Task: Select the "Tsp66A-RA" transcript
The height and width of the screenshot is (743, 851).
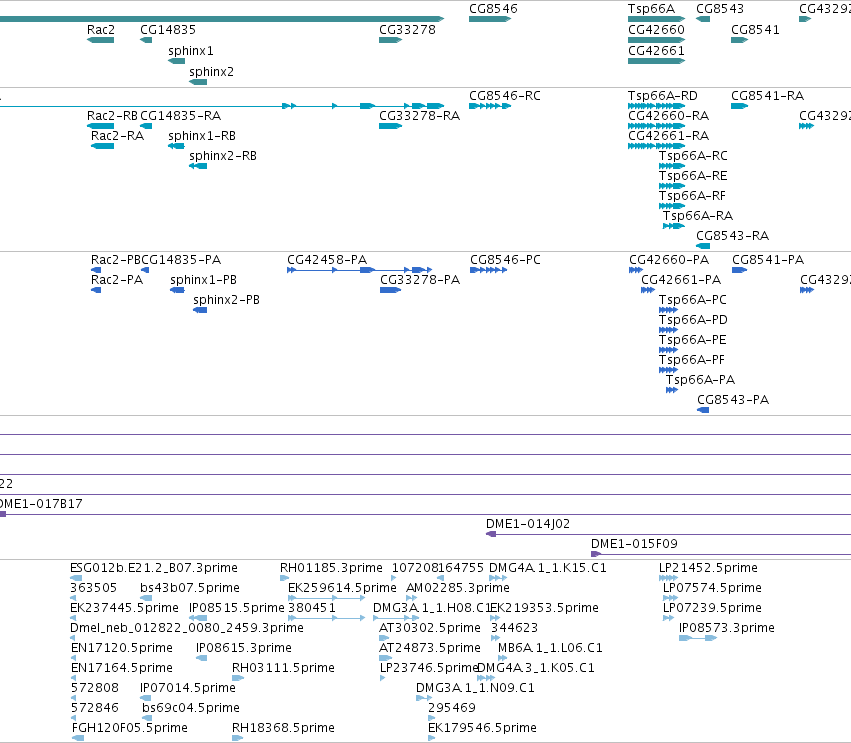Action: pyautogui.click(x=697, y=217)
